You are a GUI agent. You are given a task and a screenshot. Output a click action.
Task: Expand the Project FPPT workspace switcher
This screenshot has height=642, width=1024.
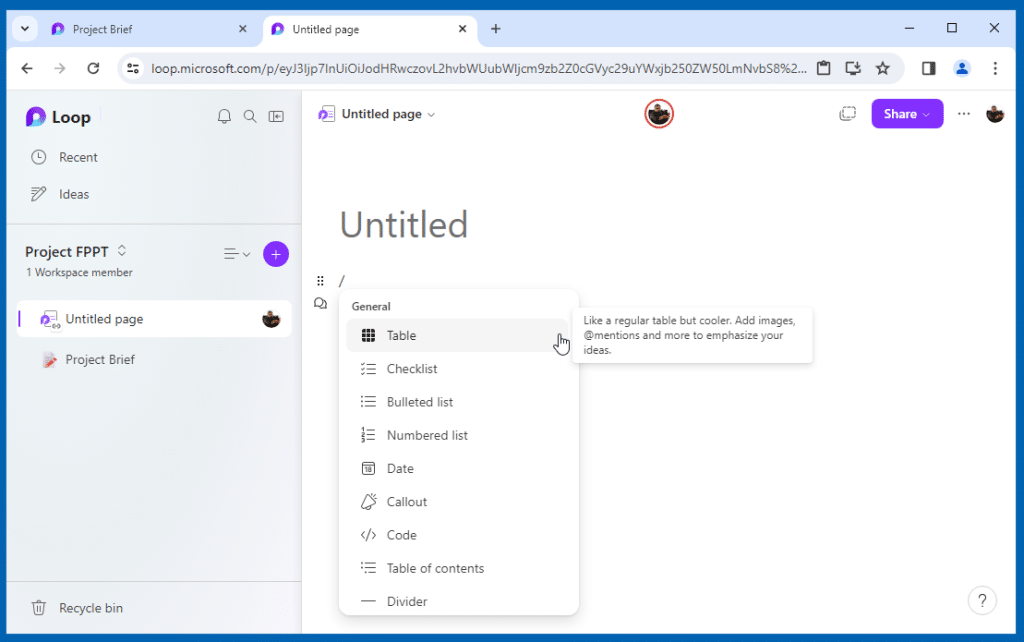click(x=122, y=251)
